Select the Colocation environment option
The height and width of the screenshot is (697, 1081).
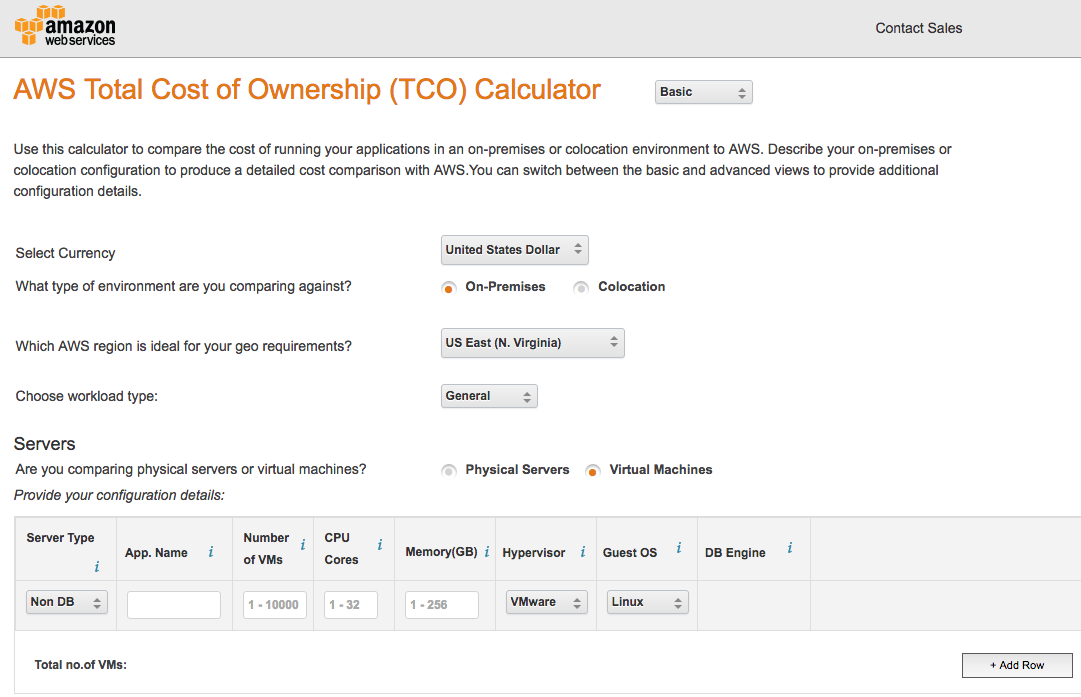[x=581, y=288]
